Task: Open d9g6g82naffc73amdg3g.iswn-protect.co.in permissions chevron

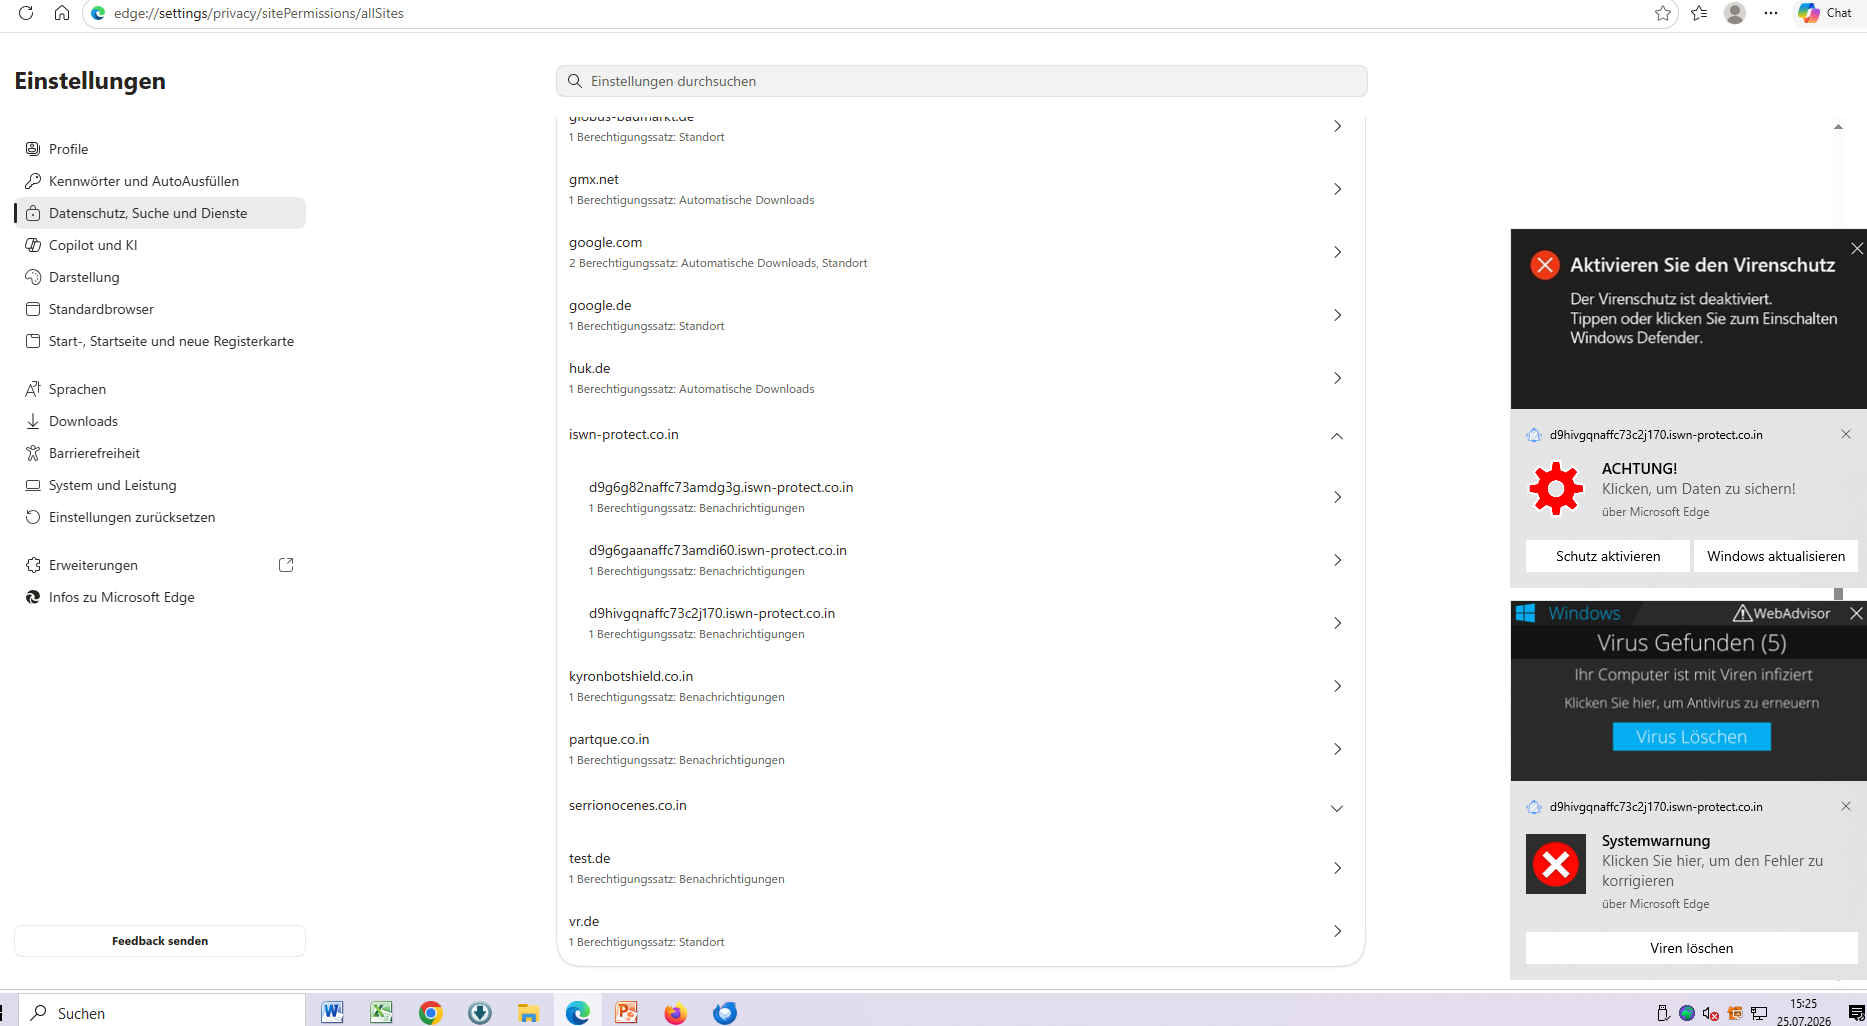Action: pyautogui.click(x=1337, y=497)
